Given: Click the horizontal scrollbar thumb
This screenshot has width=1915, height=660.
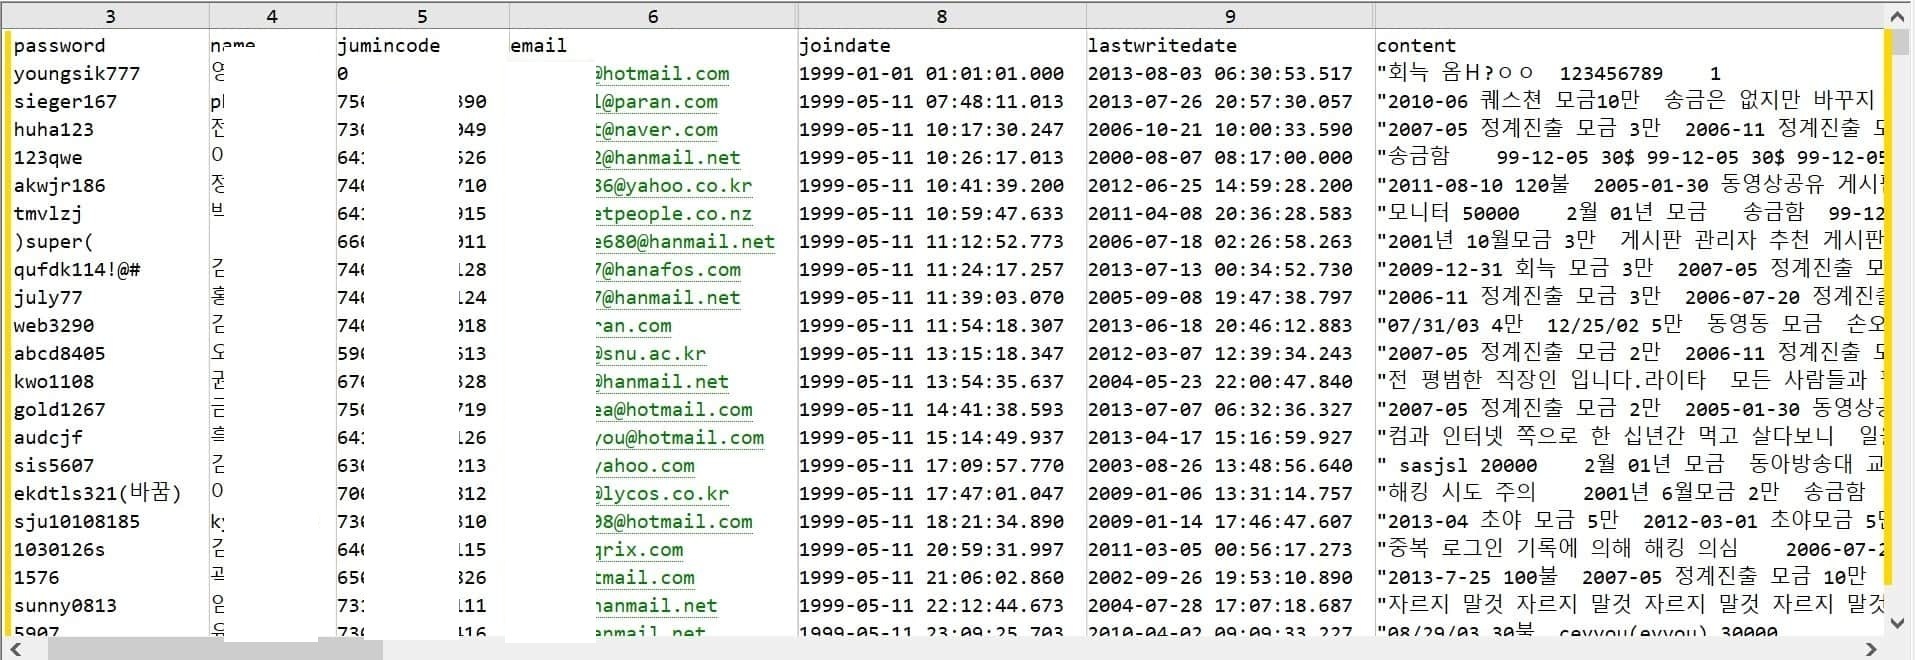Looking at the screenshot, I should 215,649.
